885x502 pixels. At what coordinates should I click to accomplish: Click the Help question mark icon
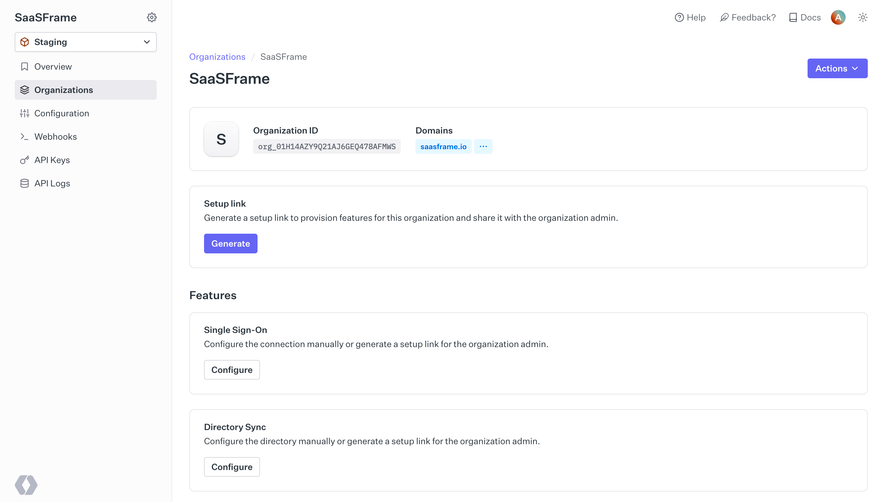click(679, 18)
